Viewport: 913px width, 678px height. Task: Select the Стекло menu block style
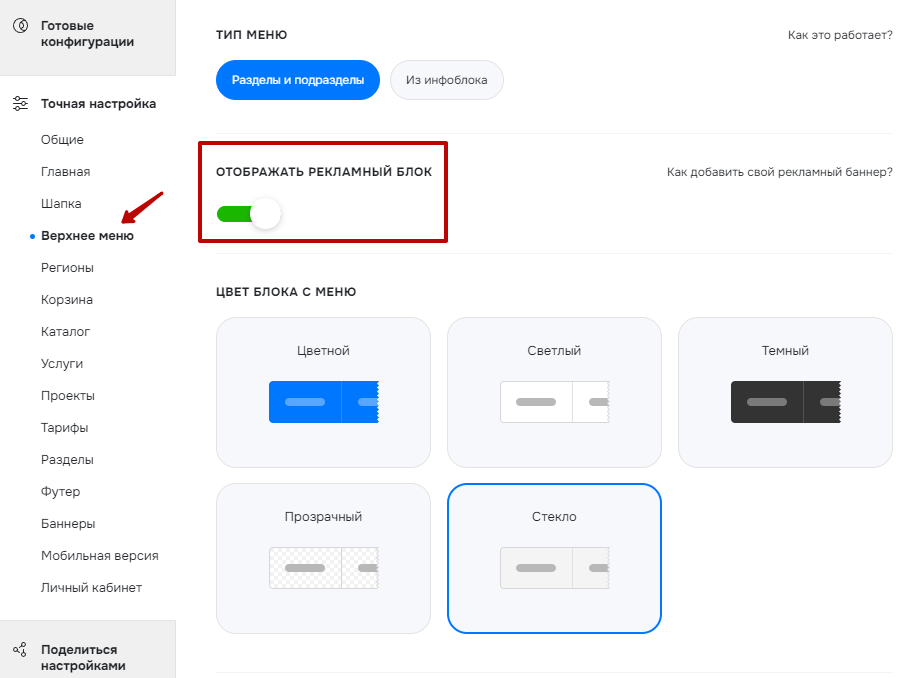554,558
